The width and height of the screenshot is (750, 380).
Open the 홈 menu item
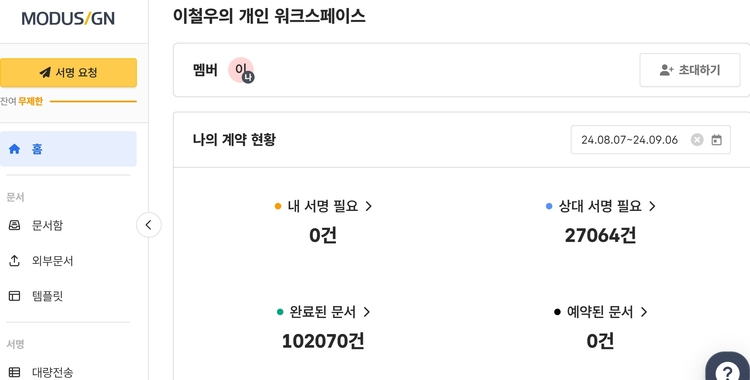pyautogui.click(x=68, y=149)
